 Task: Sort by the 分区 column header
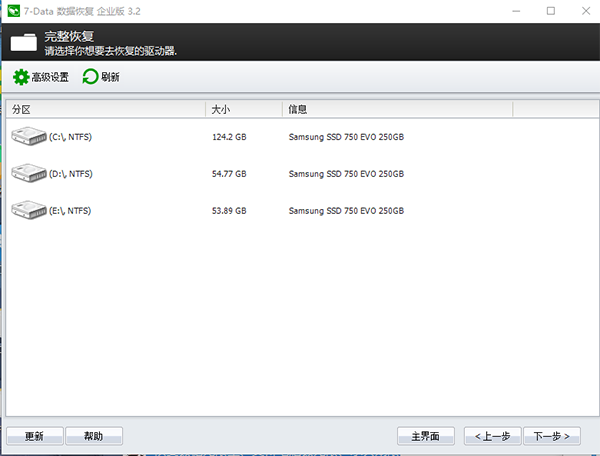click(x=106, y=109)
